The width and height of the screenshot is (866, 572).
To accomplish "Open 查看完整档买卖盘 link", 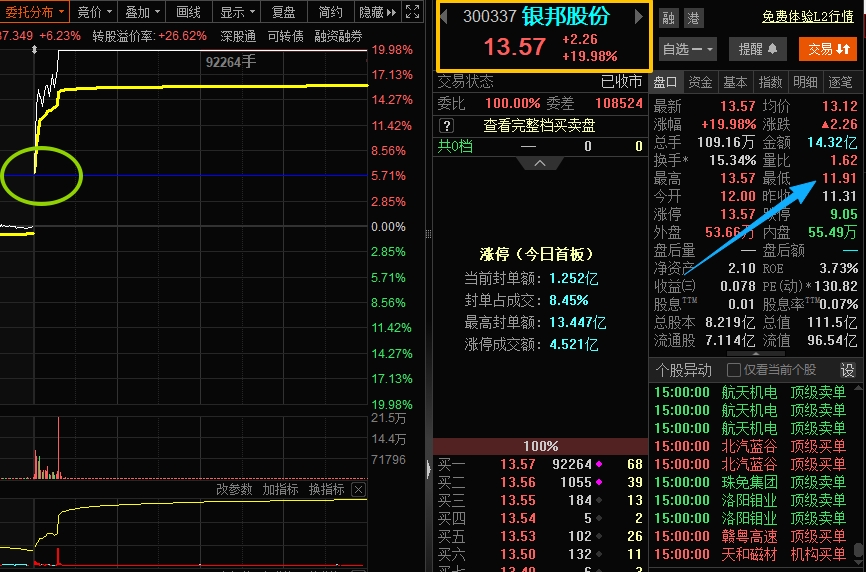I will click(x=539, y=126).
